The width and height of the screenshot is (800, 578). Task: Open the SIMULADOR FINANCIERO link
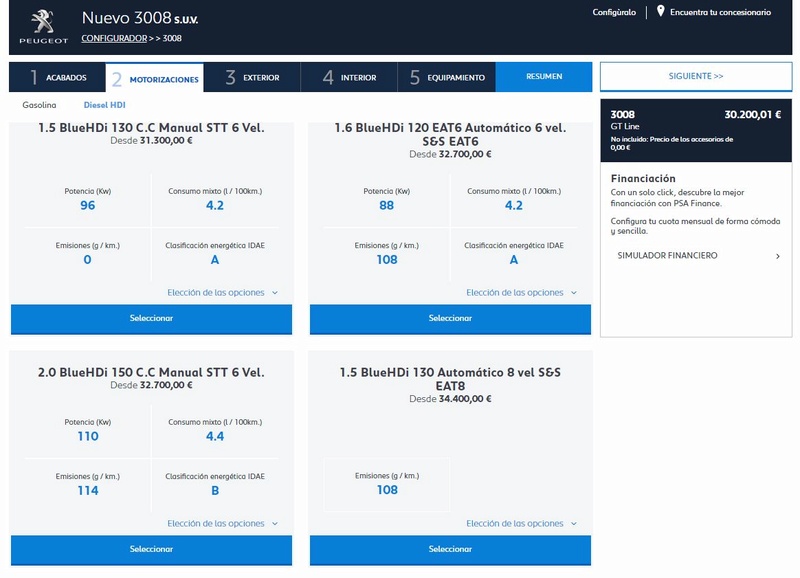[x=667, y=256]
